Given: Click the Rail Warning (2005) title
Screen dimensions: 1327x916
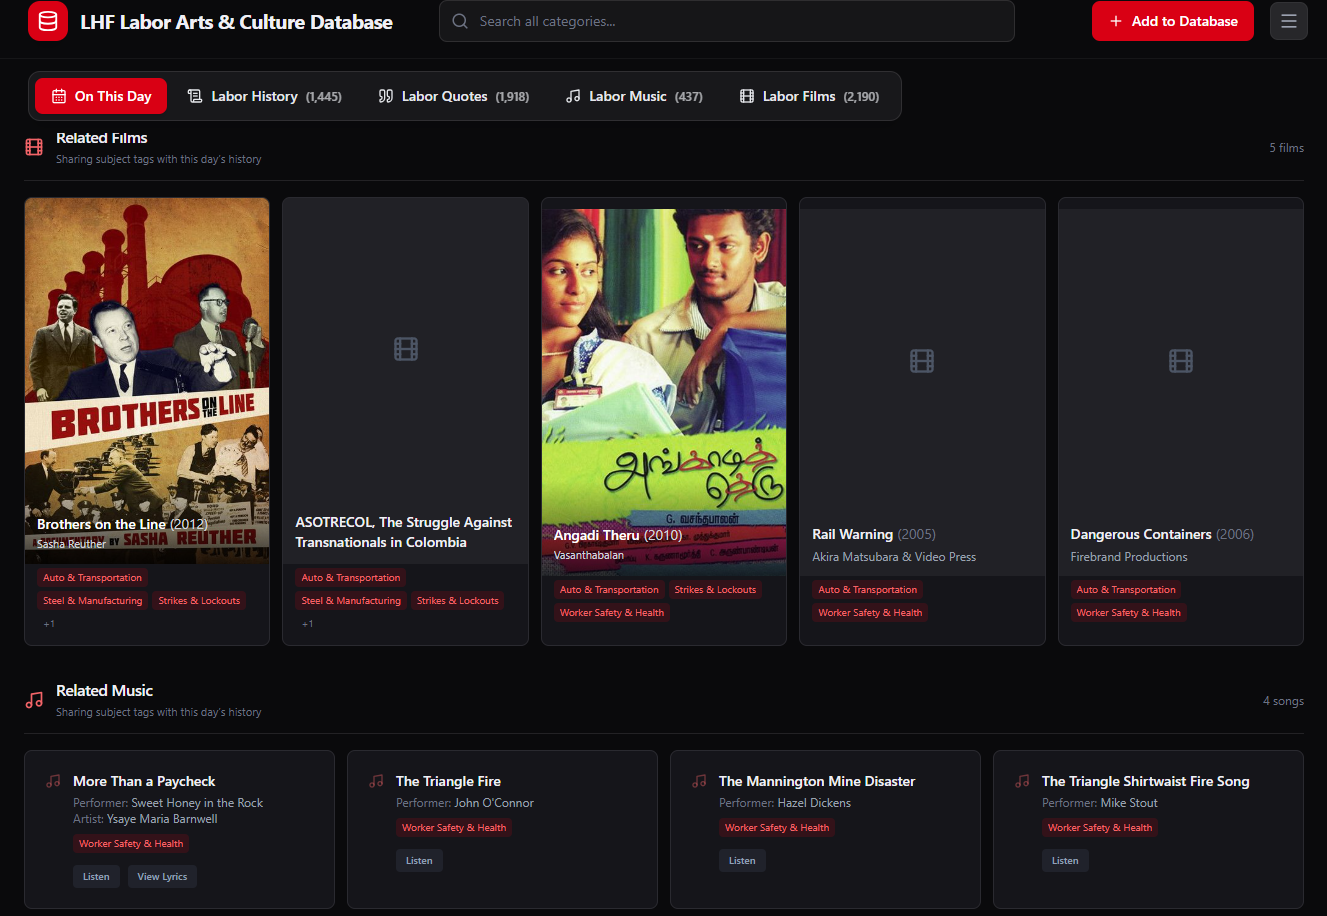Looking at the screenshot, I should (x=874, y=535).
